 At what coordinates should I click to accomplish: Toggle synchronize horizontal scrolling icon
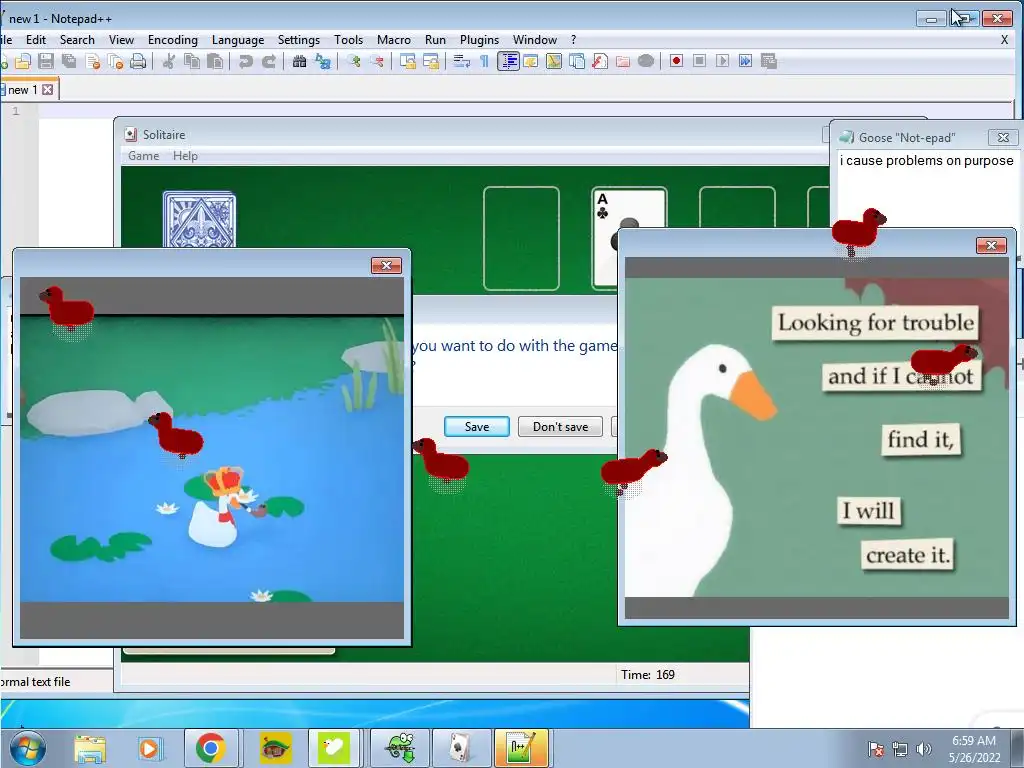click(431, 61)
